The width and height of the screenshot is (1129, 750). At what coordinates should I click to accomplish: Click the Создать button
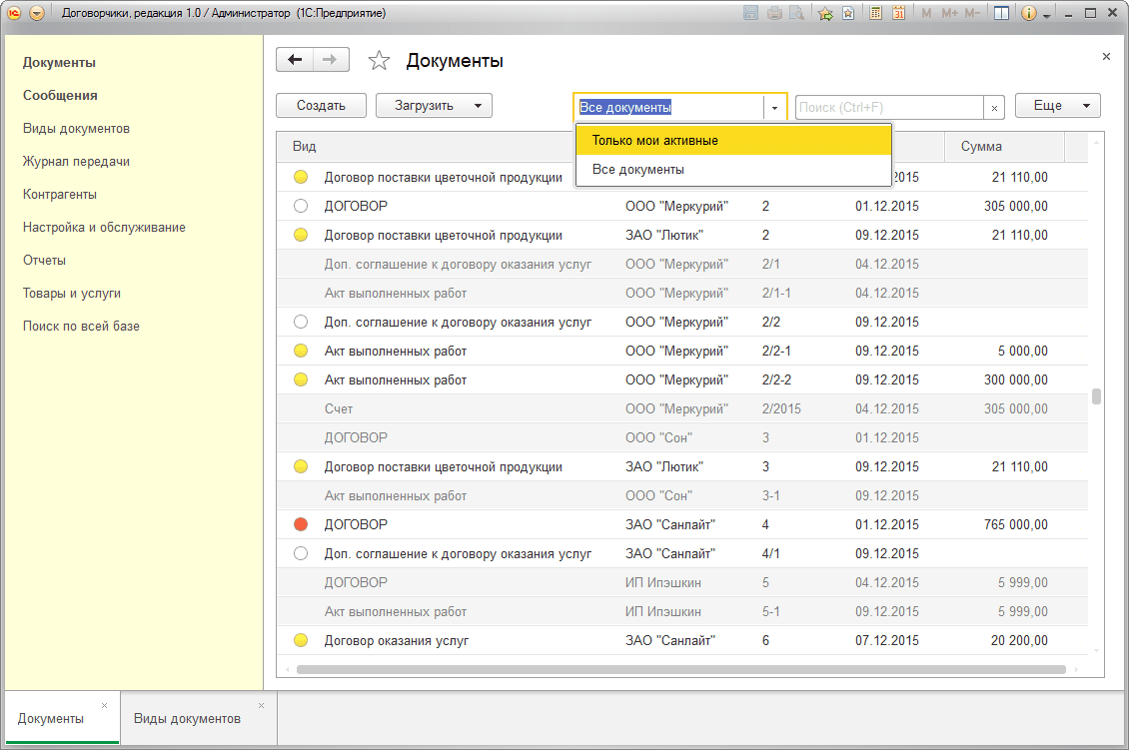click(x=321, y=106)
